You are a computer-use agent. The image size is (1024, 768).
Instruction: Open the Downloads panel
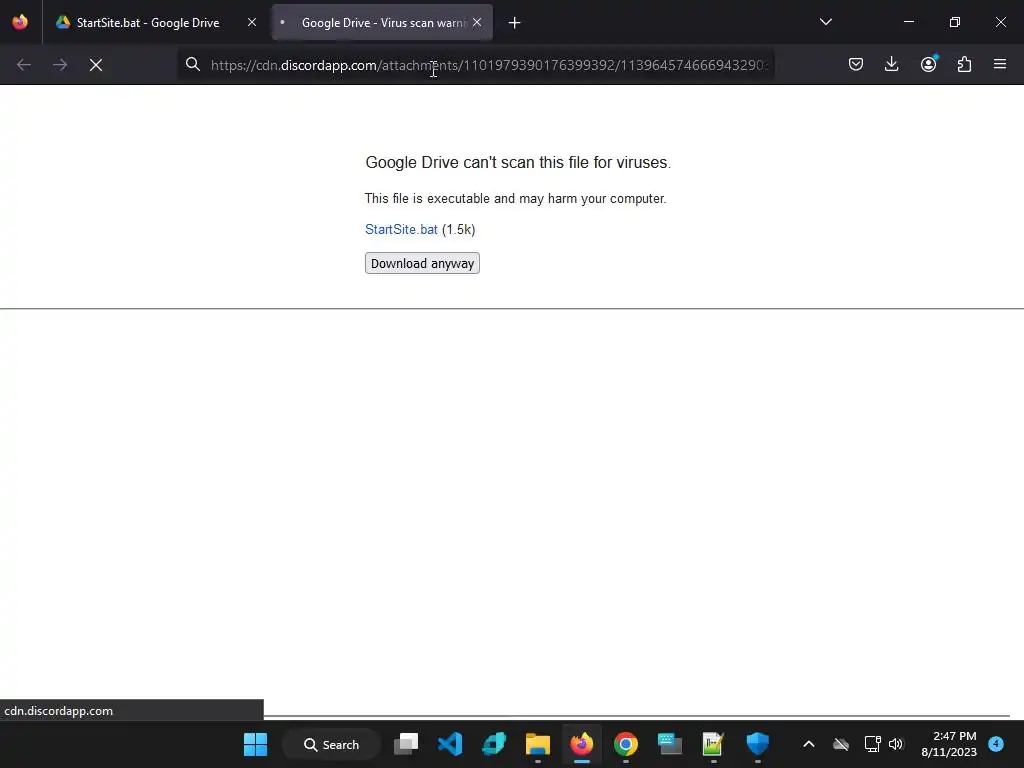pos(891,64)
